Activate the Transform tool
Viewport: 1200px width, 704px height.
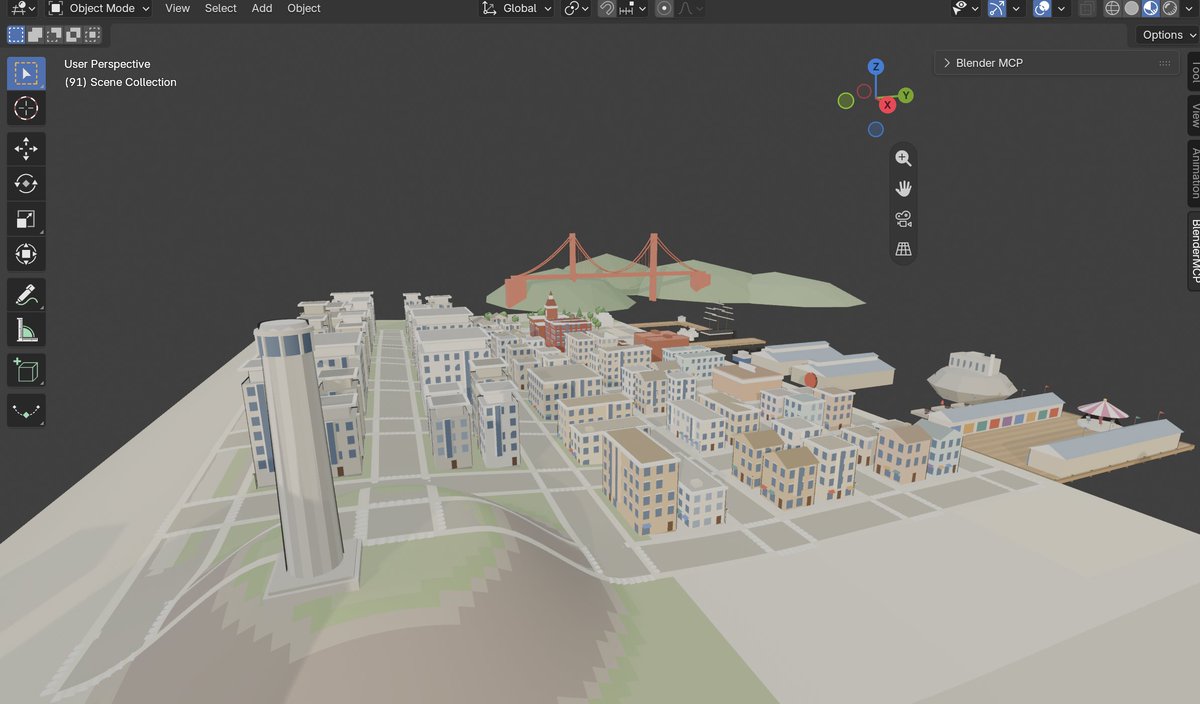tap(26, 254)
